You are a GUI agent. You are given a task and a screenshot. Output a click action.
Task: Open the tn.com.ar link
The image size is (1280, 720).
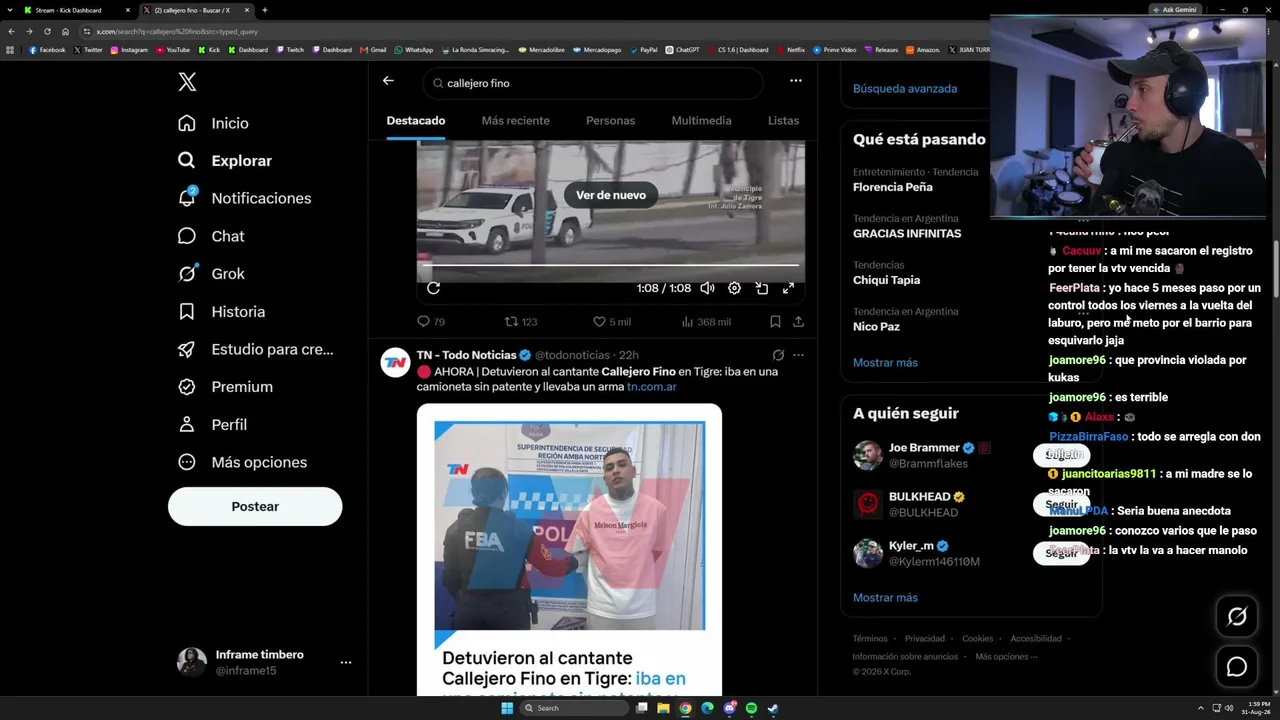652,387
